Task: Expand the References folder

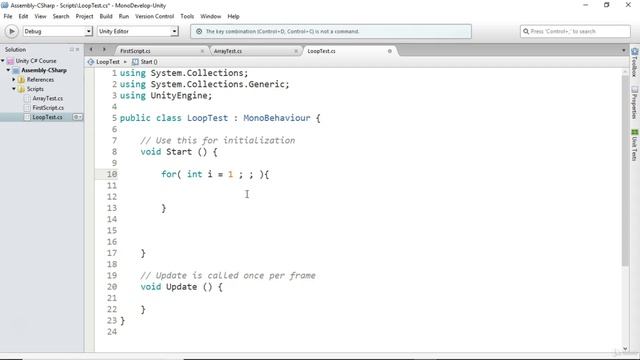Action: coord(14,80)
